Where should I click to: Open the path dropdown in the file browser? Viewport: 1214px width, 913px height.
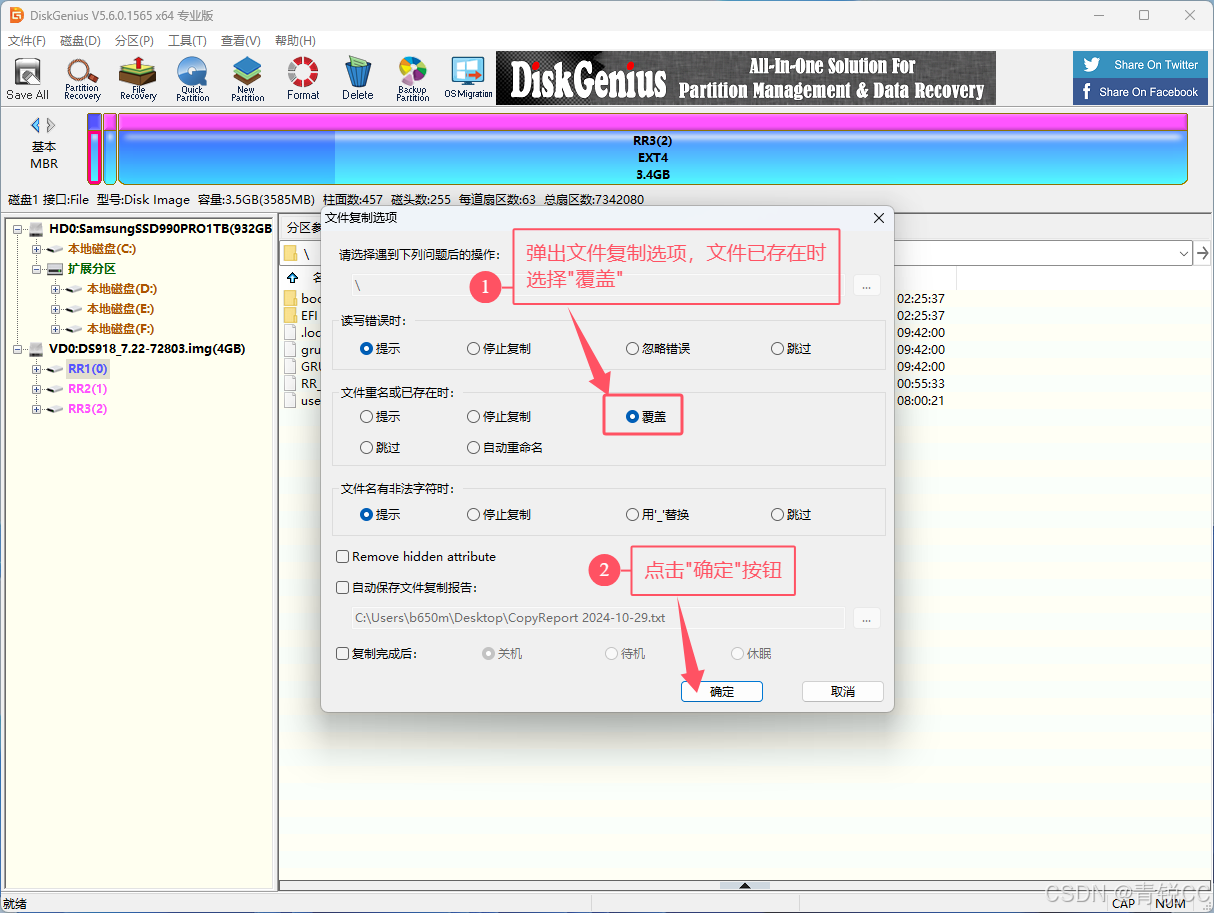pyautogui.click(x=1182, y=253)
